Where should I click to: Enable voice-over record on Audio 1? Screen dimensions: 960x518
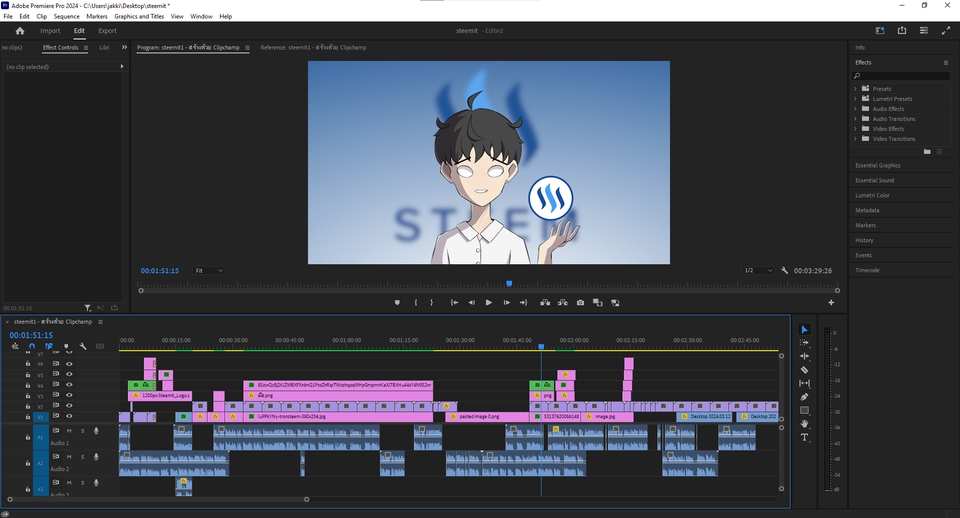click(96, 431)
